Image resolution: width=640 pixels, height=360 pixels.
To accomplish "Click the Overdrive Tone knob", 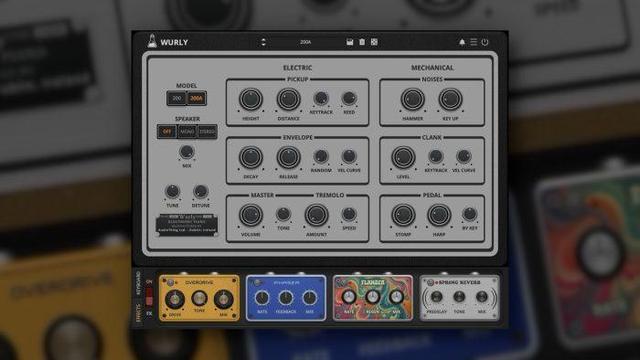I will (199, 299).
